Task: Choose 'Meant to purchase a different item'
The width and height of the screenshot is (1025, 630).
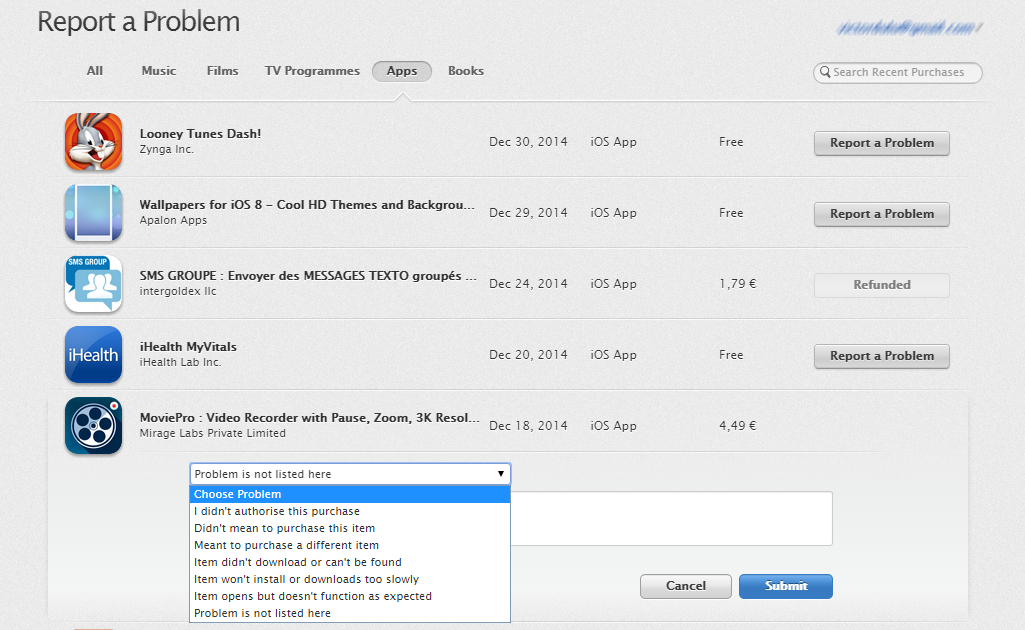Action: point(350,545)
